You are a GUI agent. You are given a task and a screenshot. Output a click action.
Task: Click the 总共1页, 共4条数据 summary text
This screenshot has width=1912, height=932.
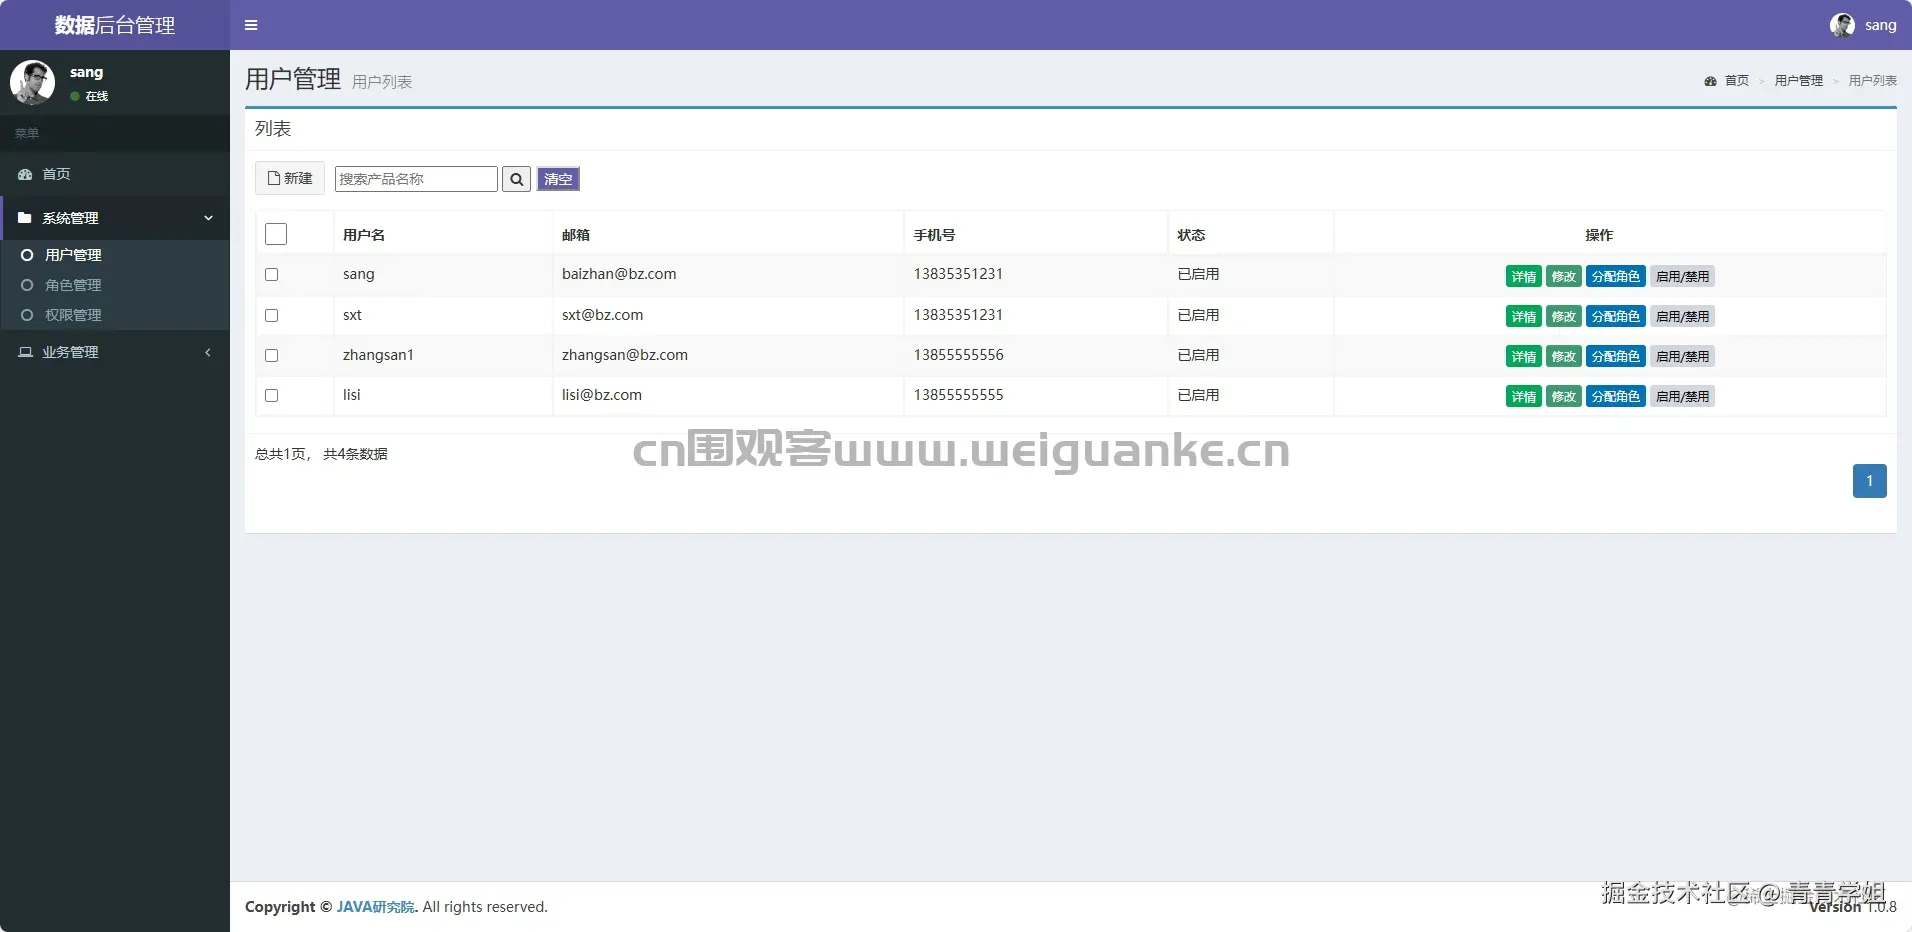click(321, 454)
